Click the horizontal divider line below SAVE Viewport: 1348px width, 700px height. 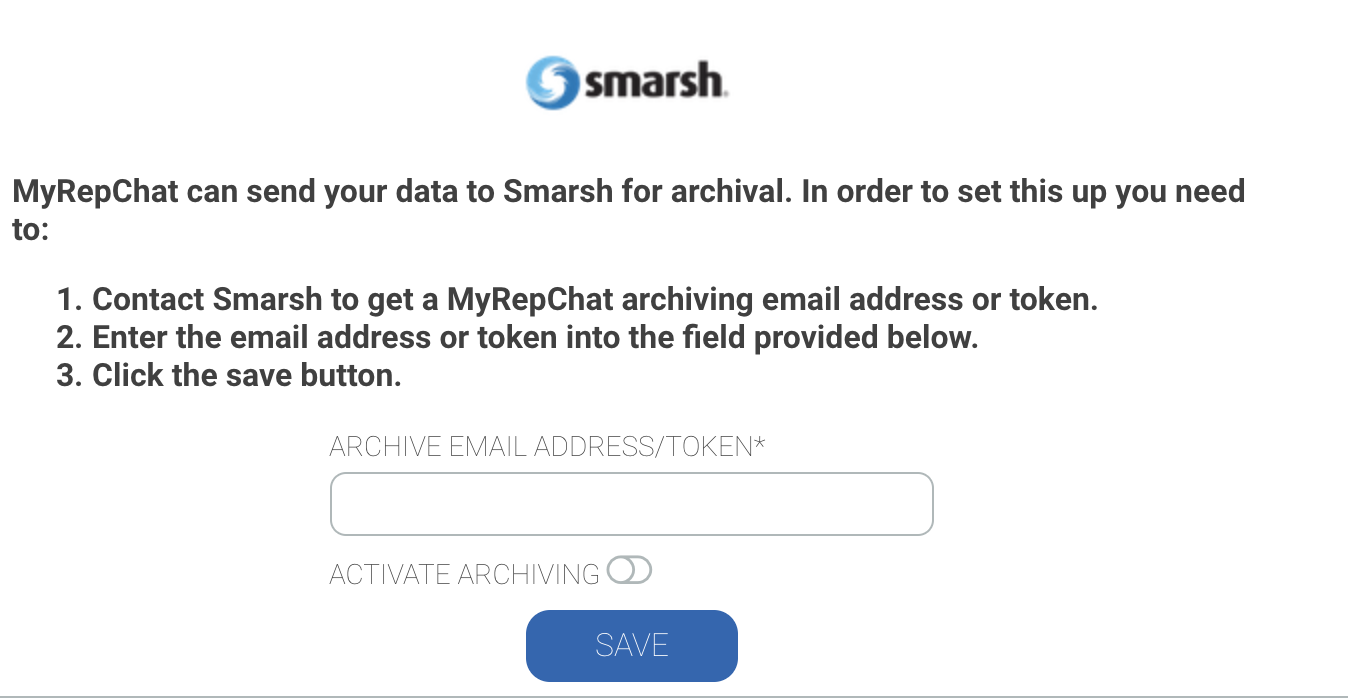point(674,696)
